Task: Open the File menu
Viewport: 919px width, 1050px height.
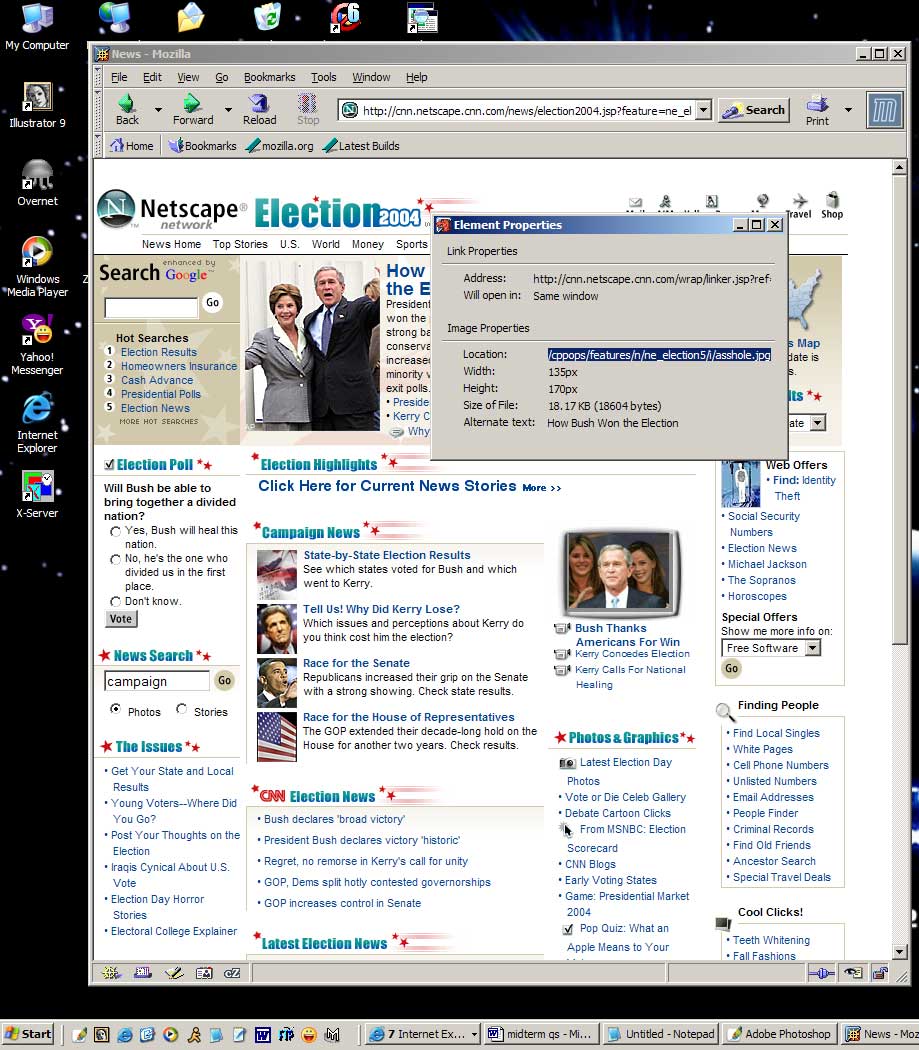Action: 119,77
